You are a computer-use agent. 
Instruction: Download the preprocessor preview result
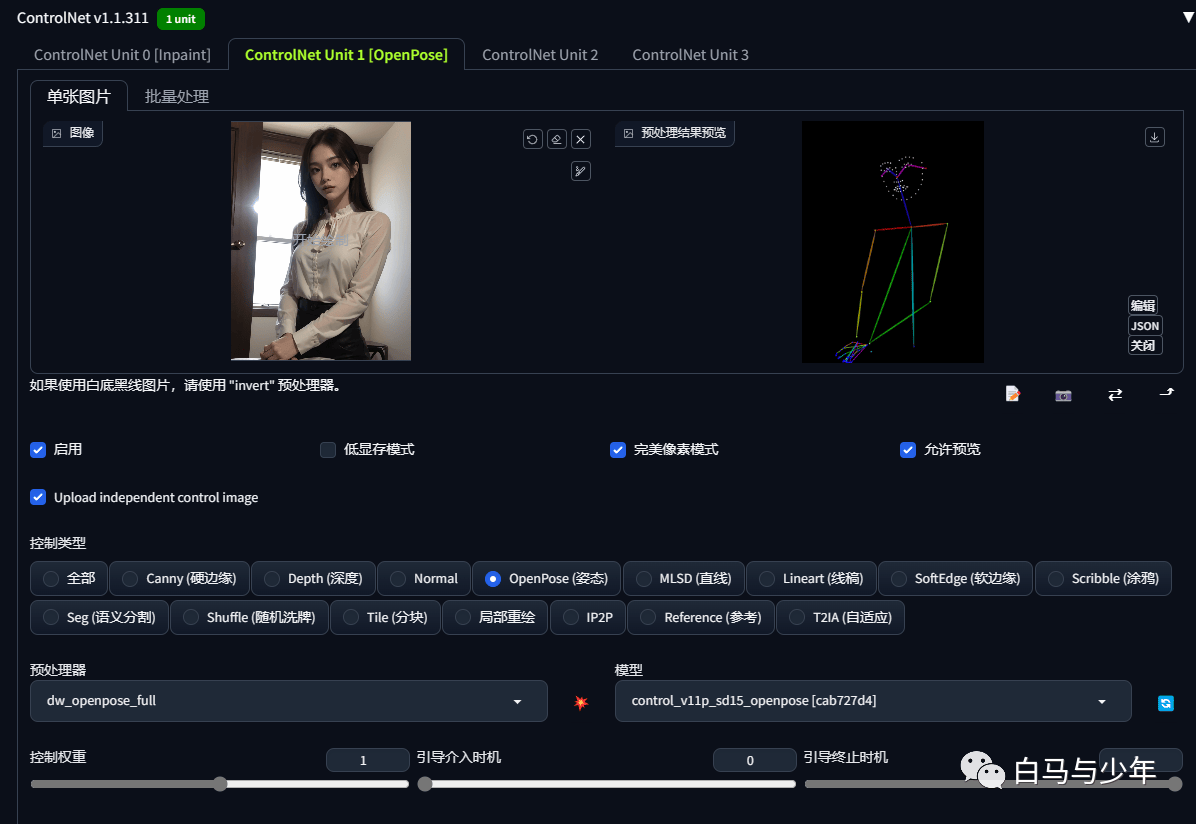coord(1155,137)
